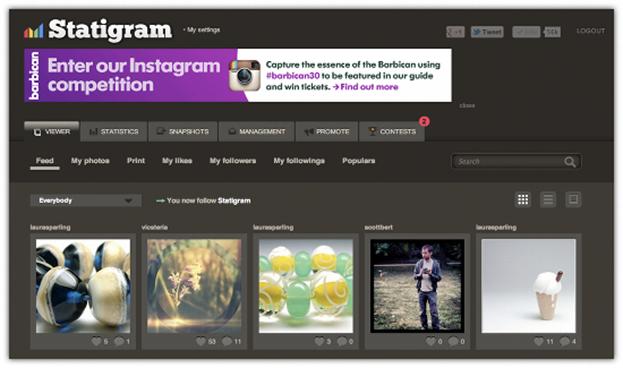623x368 pixels.
Task: Click the Tweet button
Action: [487, 32]
